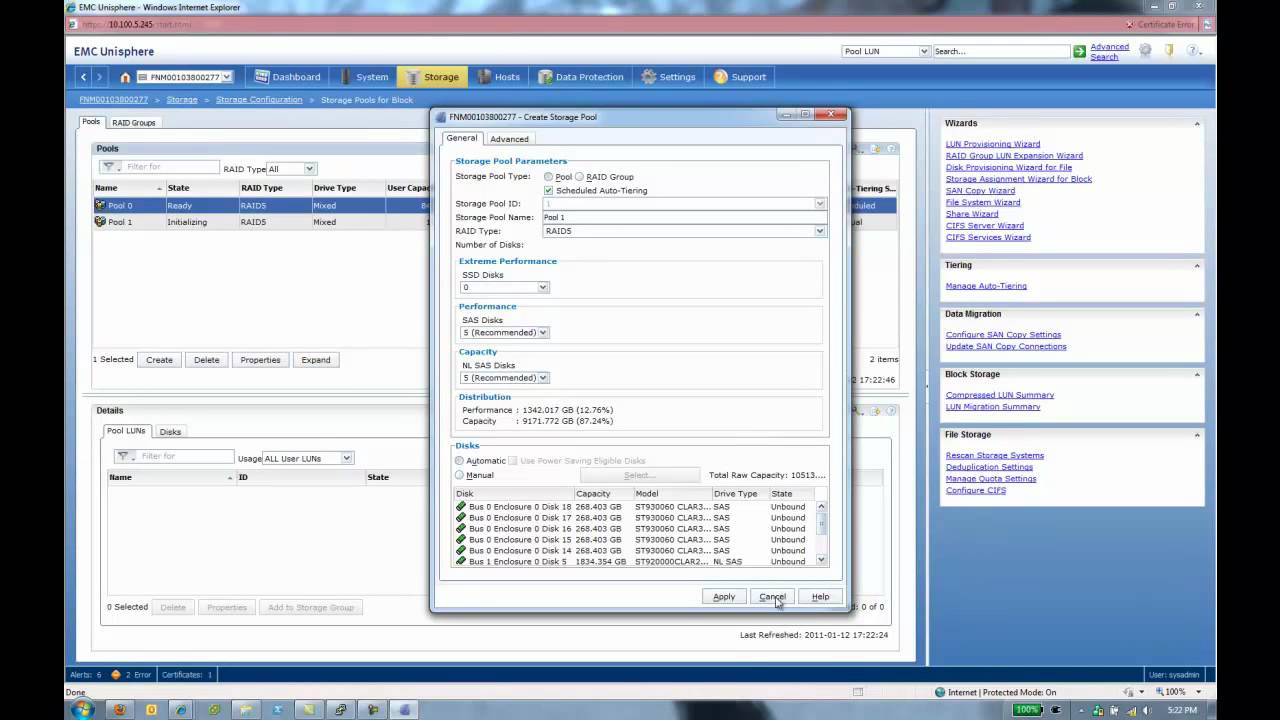1280x720 pixels.
Task: Click the Home icon in navigation bar
Action: (125, 77)
